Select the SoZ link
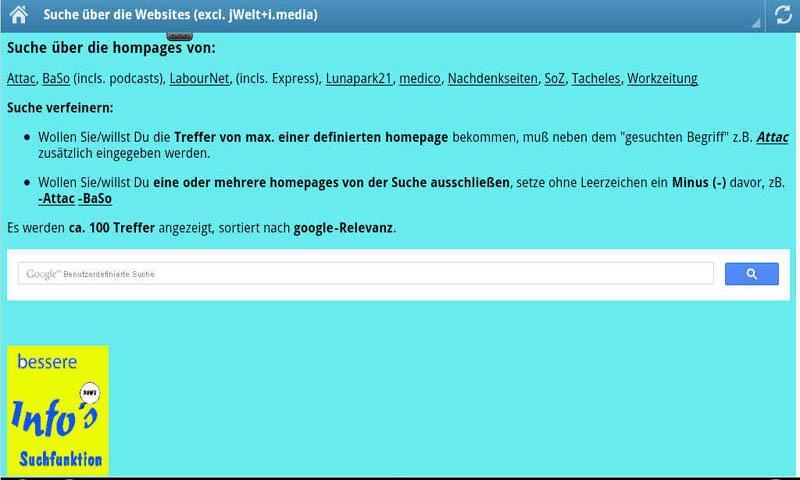Image resolution: width=800 pixels, height=480 pixels. pyautogui.click(x=554, y=78)
